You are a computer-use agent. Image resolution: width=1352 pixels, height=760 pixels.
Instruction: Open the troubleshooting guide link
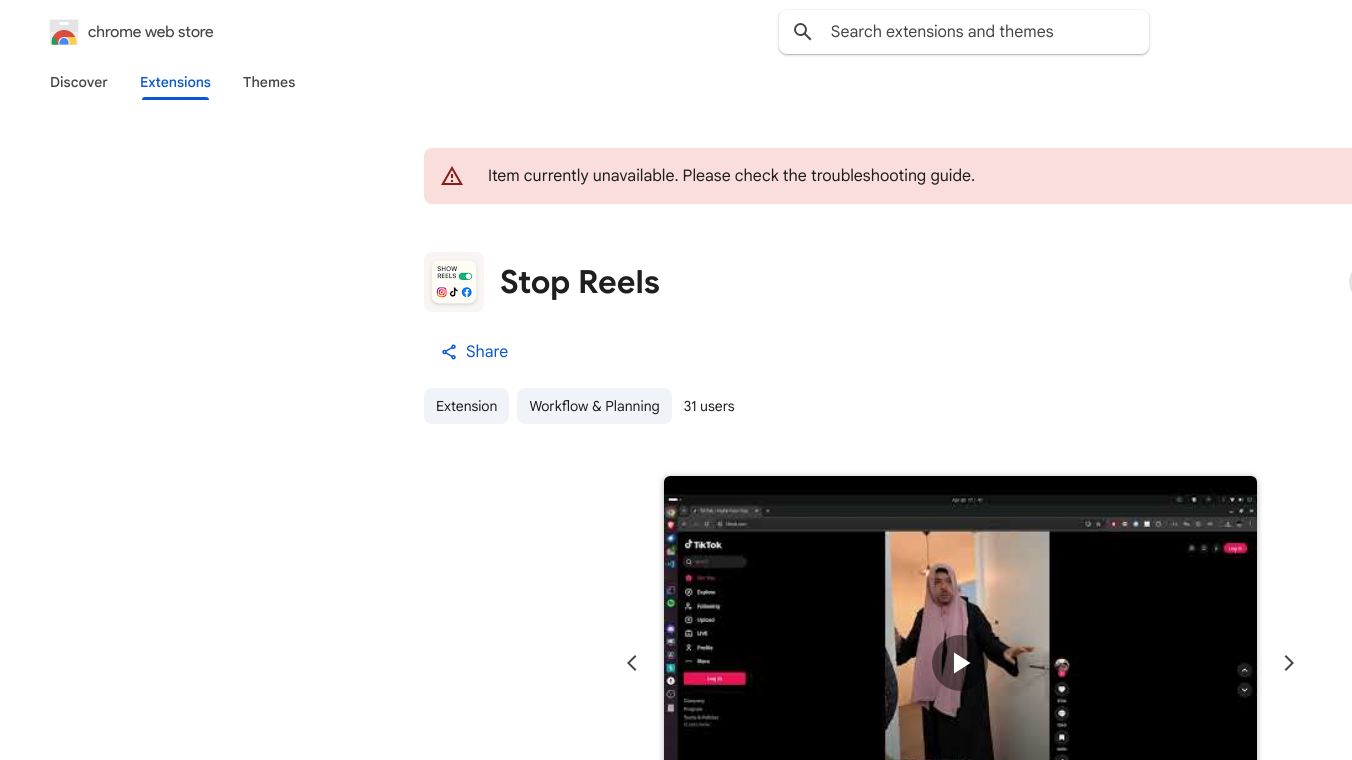pyautogui.click(x=891, y=176)
